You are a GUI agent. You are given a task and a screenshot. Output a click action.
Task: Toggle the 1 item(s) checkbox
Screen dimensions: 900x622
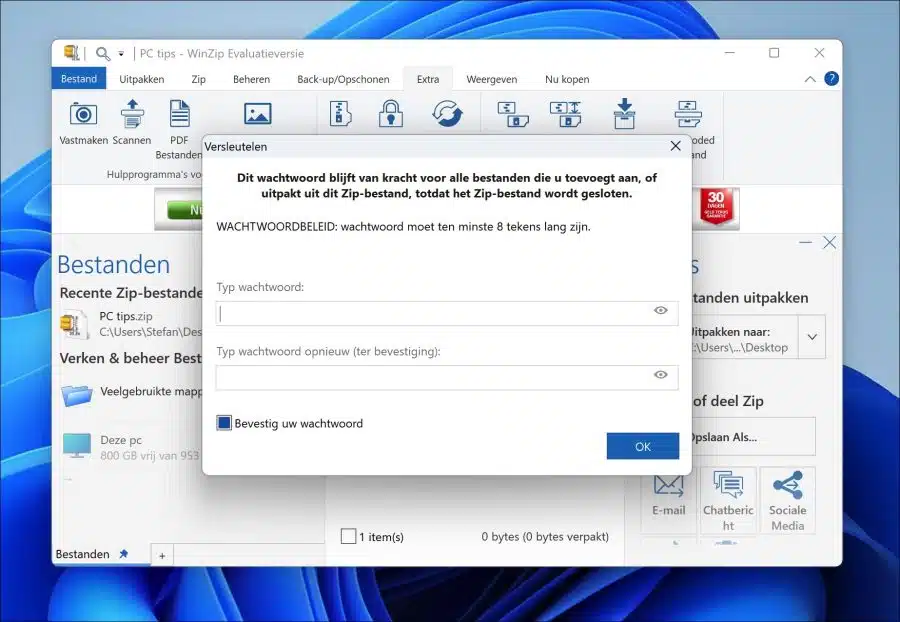point(348,537)
